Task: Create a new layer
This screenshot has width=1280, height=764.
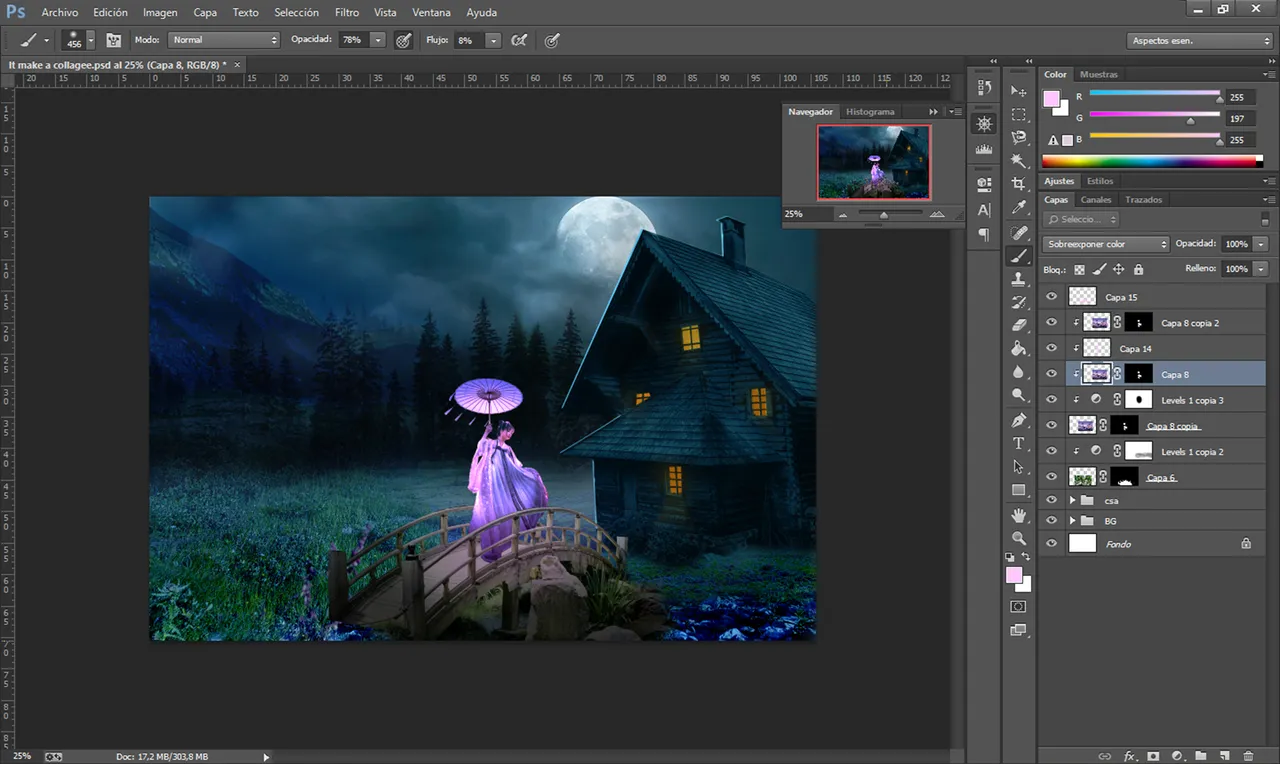Action: [x=1225, y=756]
